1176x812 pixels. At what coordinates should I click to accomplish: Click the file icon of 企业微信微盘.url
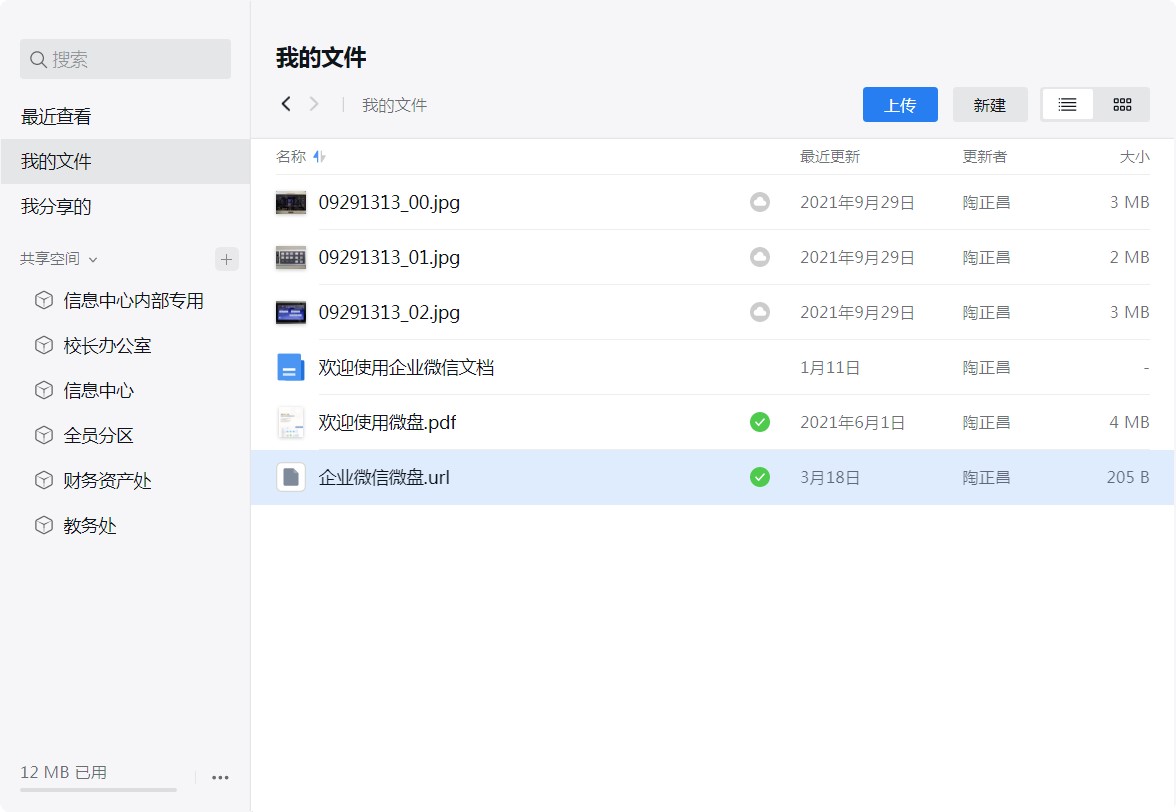(x=290, y=477)
